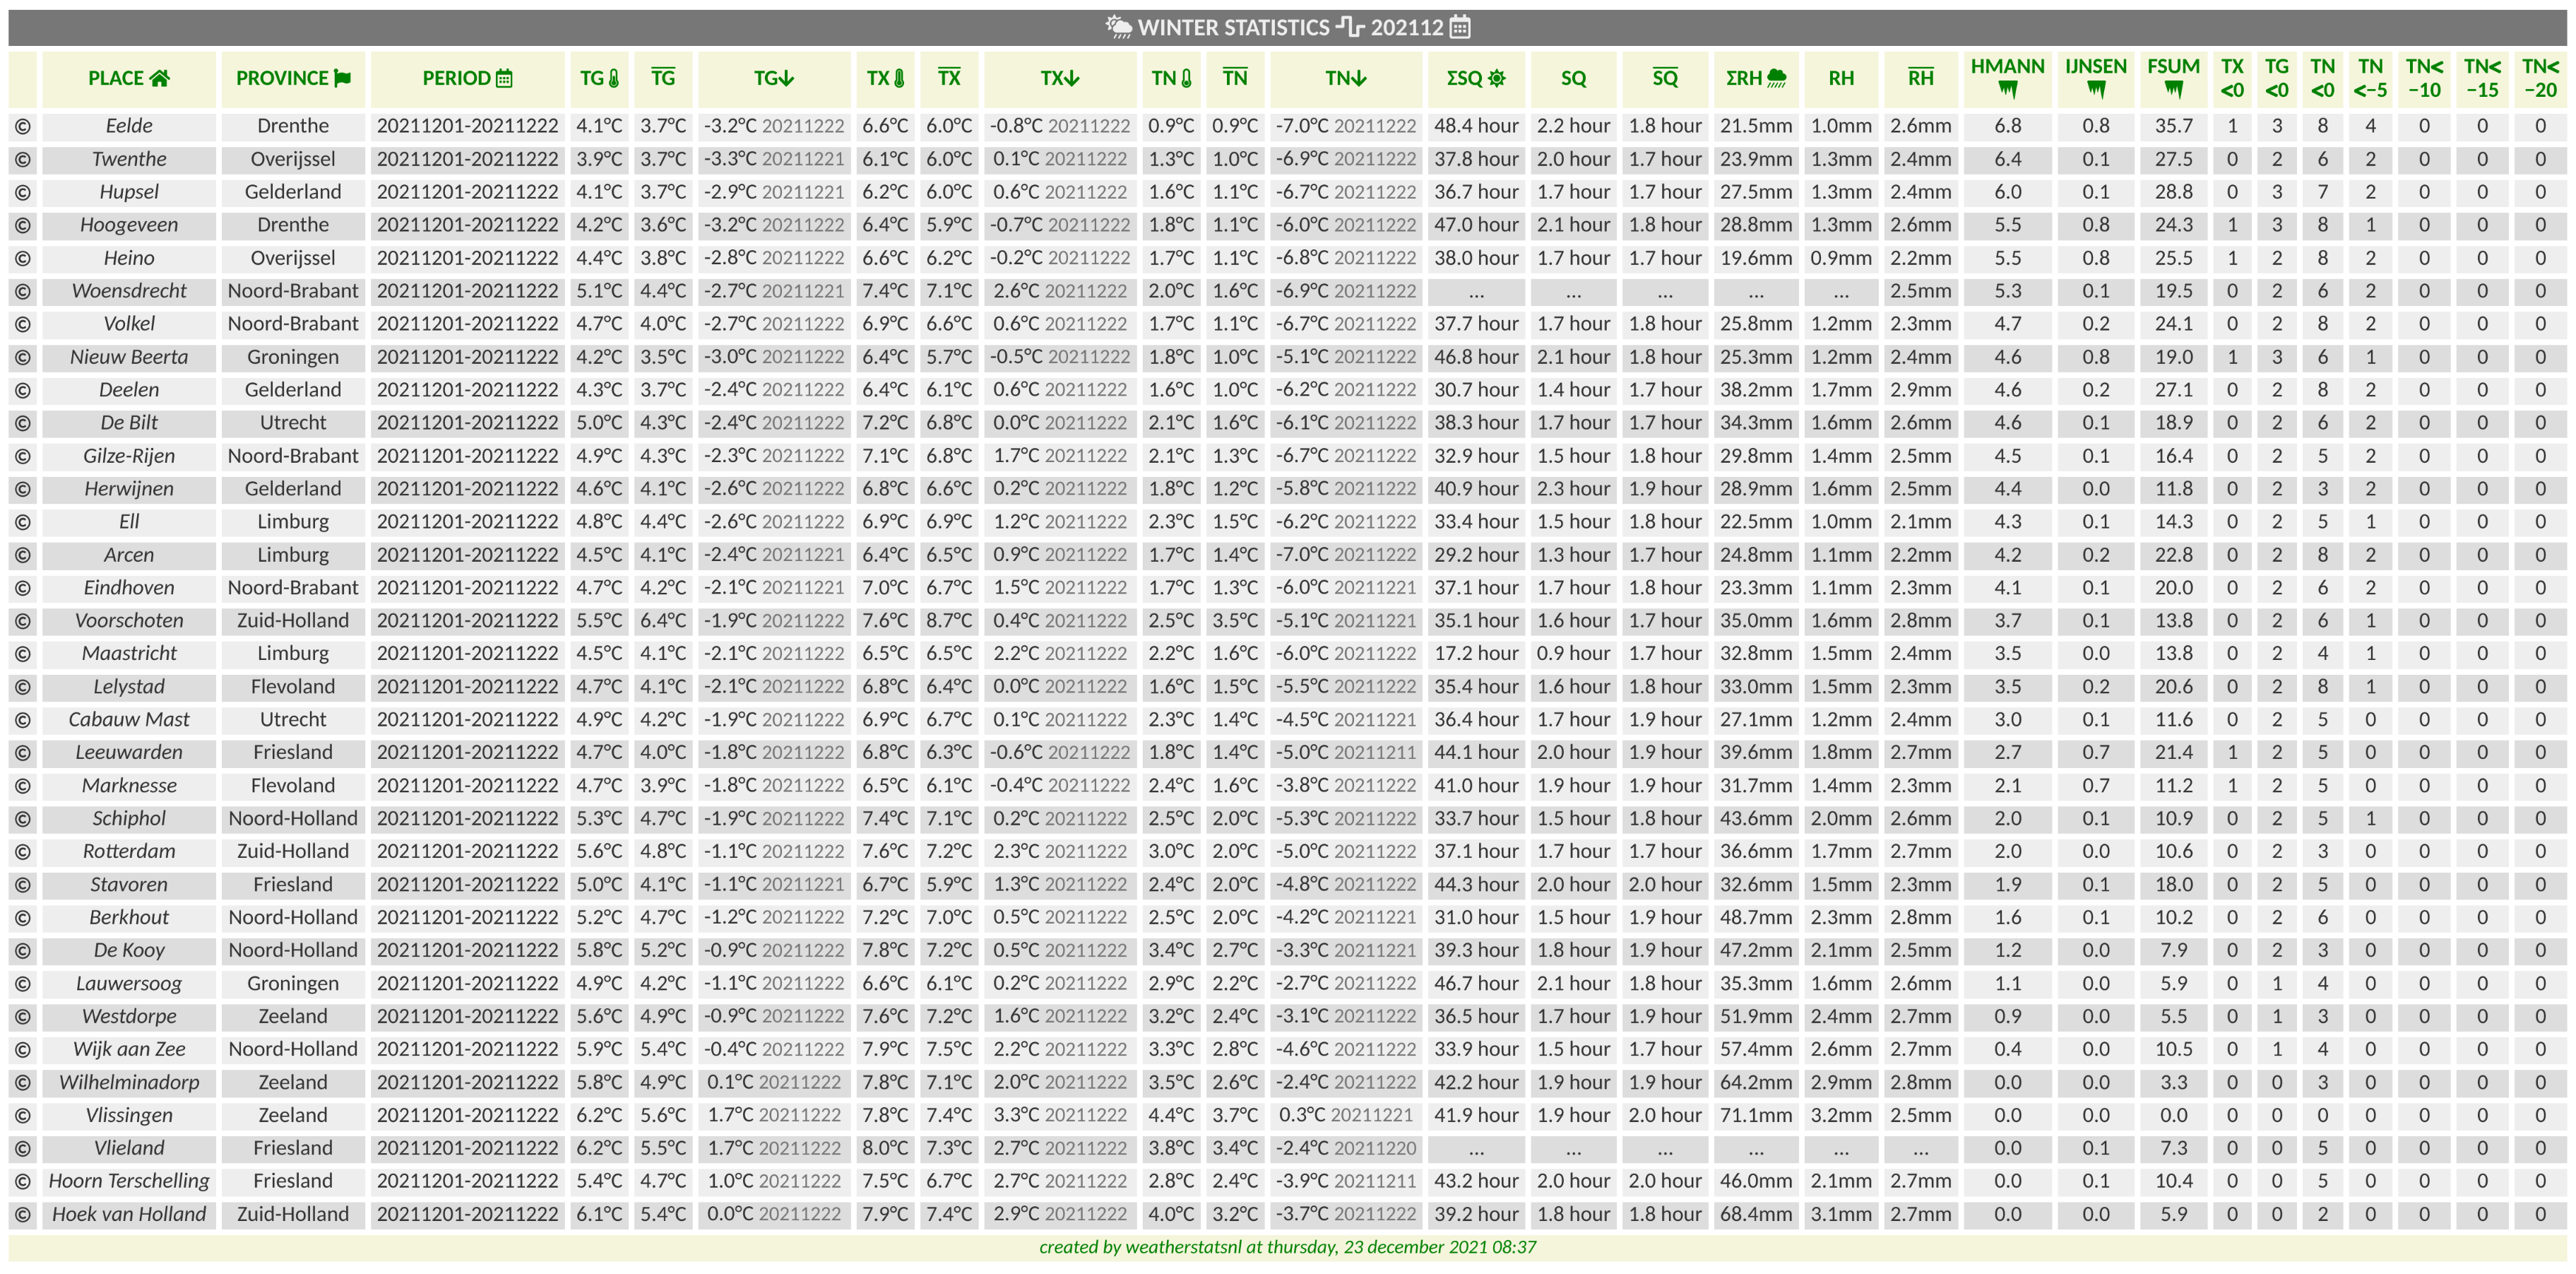Select place name Stavoren
The height and width of the screenshot is (1274, 2576).
tap(129, 885)
